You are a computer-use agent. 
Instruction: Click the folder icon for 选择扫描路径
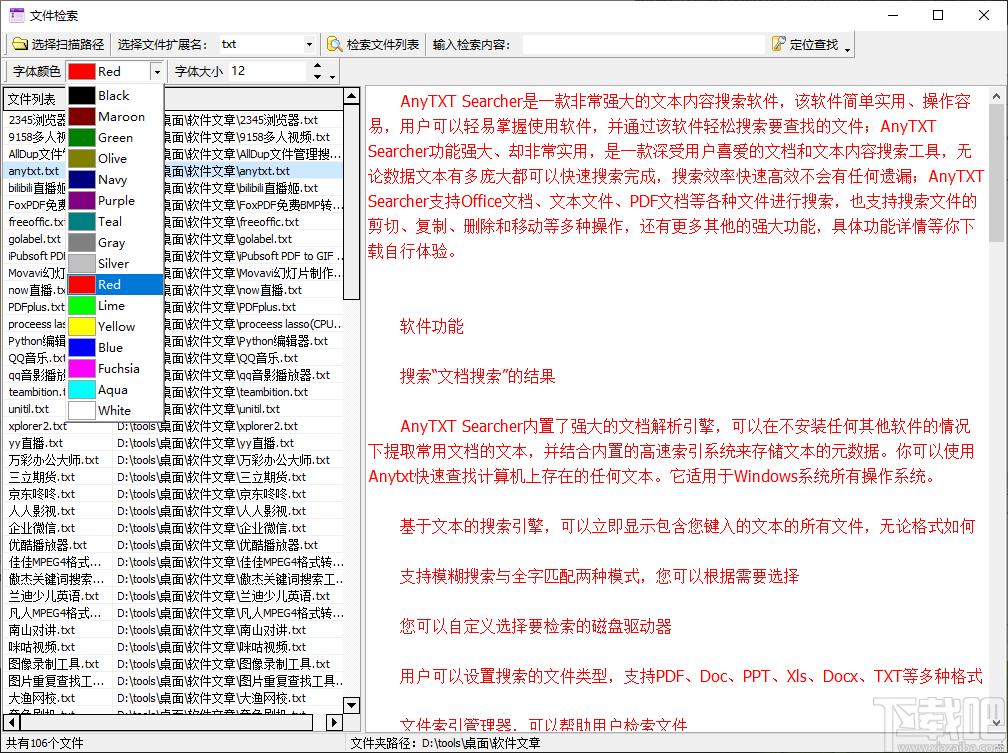coord(20,44)
